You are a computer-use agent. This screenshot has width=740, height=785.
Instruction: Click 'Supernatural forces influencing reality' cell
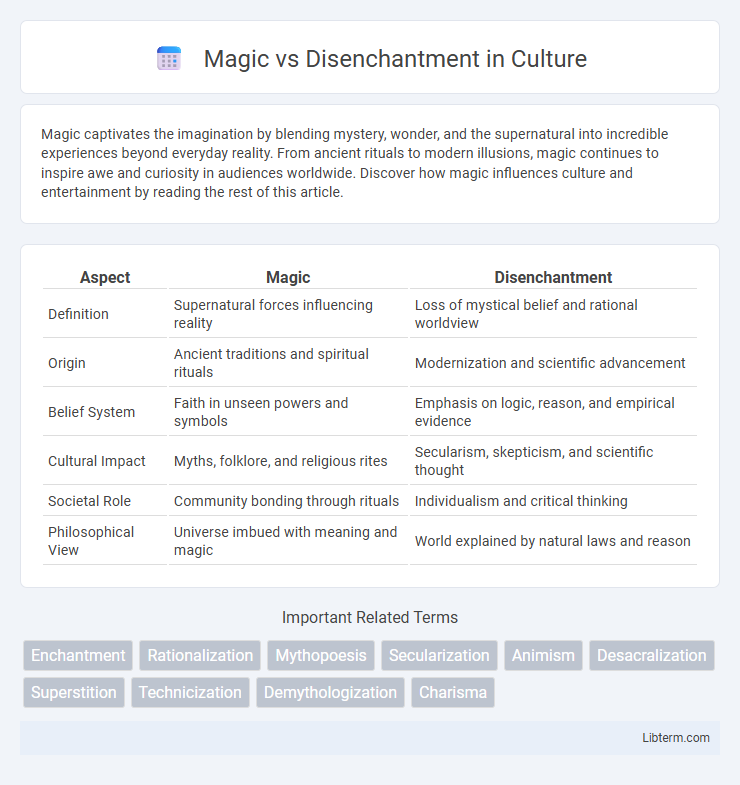(288, 314)
